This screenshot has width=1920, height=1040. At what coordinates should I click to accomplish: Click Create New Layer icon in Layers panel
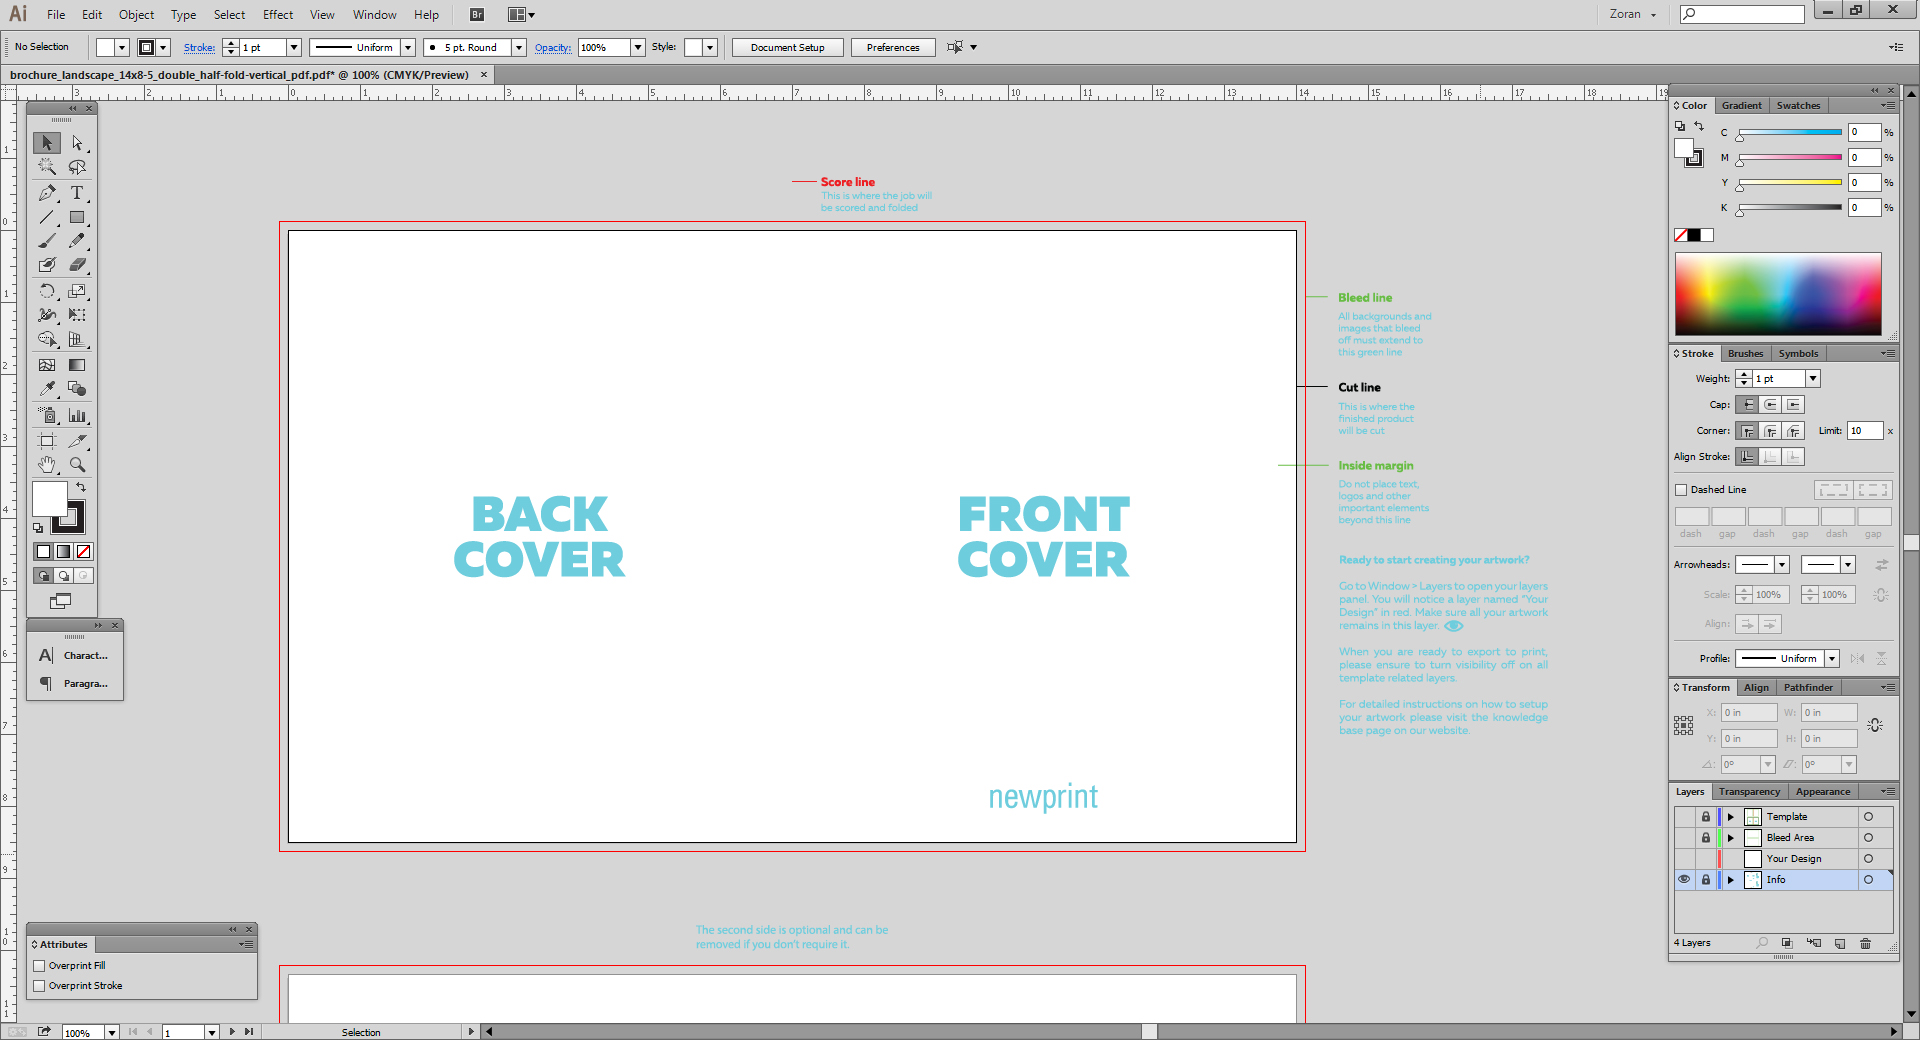(x=1840, y=943)
